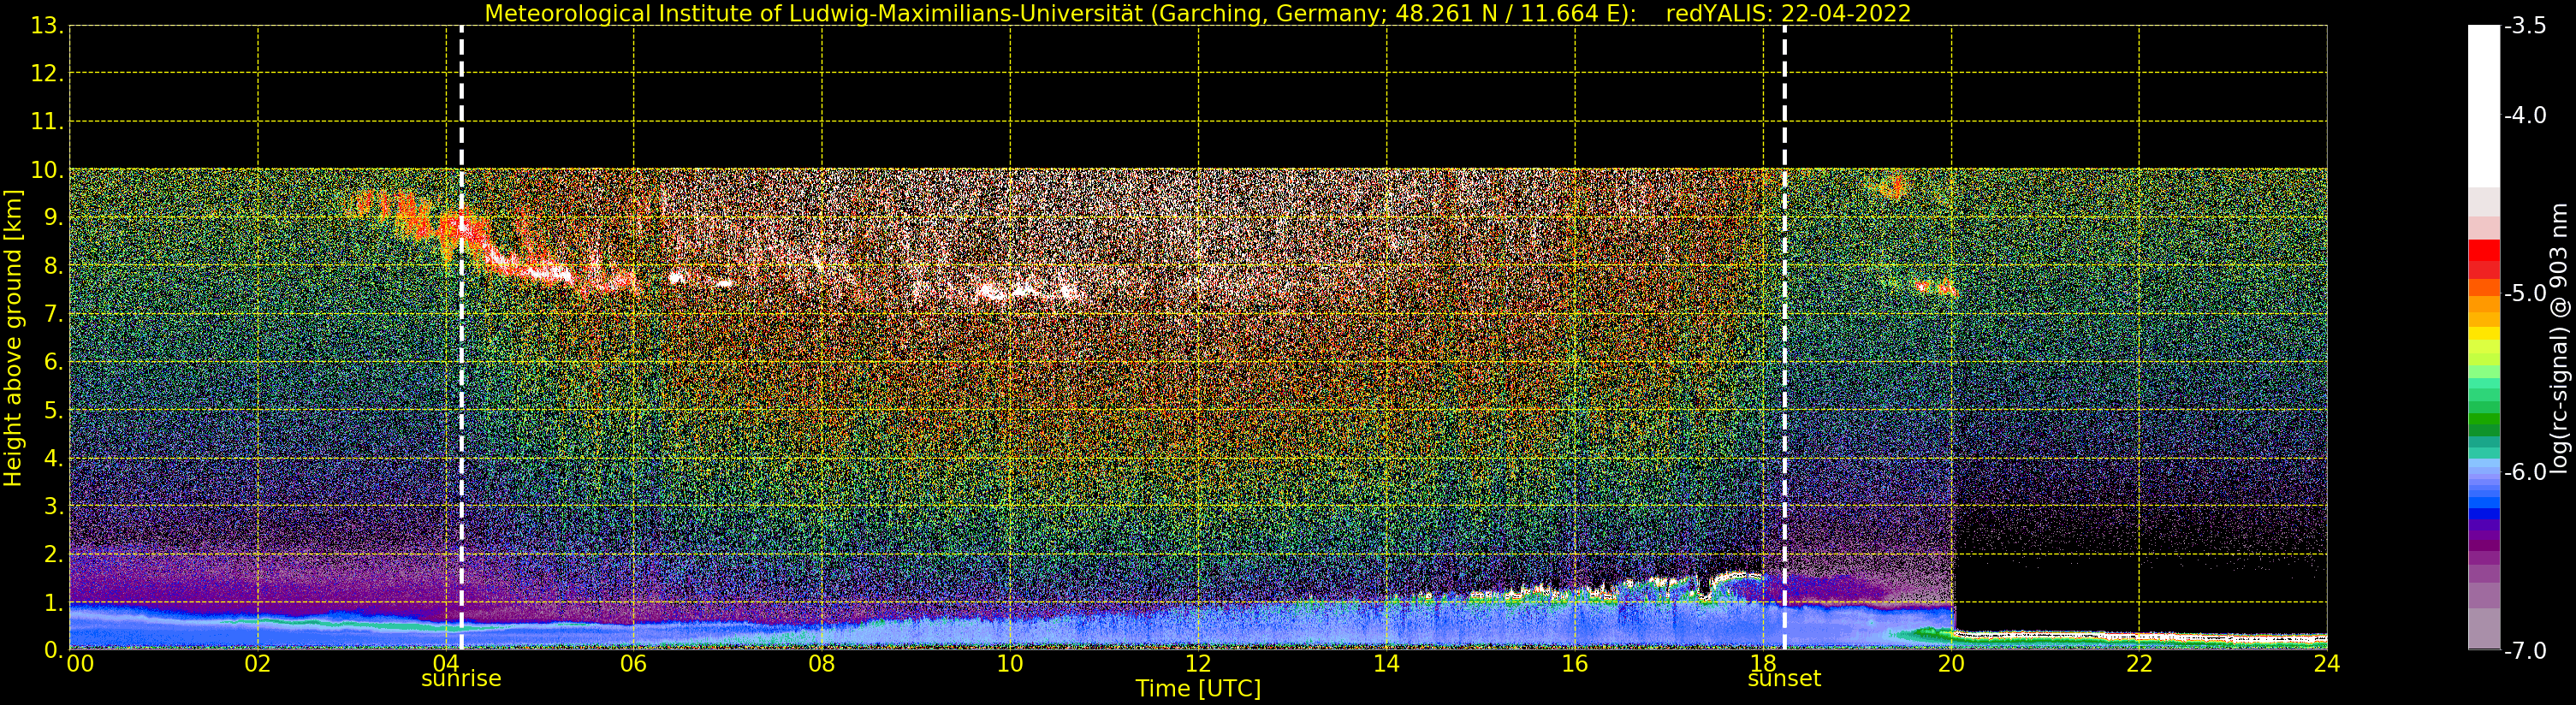The image size is (2576, 705).
Task: Click the time axis tick '02'
Action: [x=258, y=664]
